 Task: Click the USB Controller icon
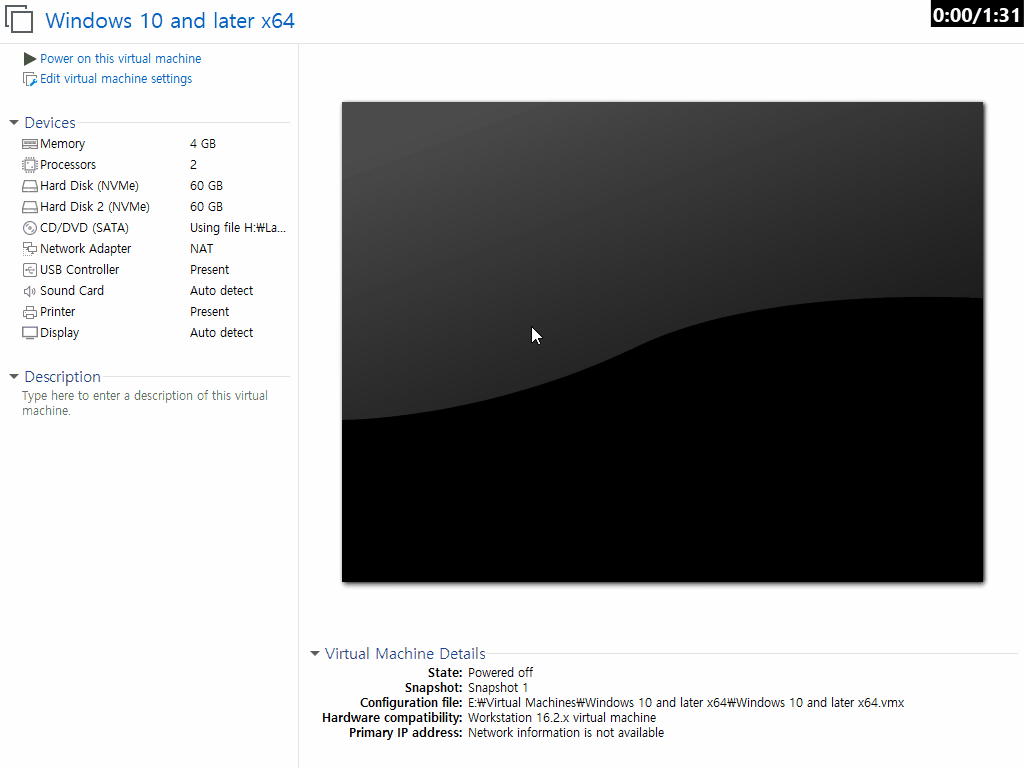coord(29,270)
